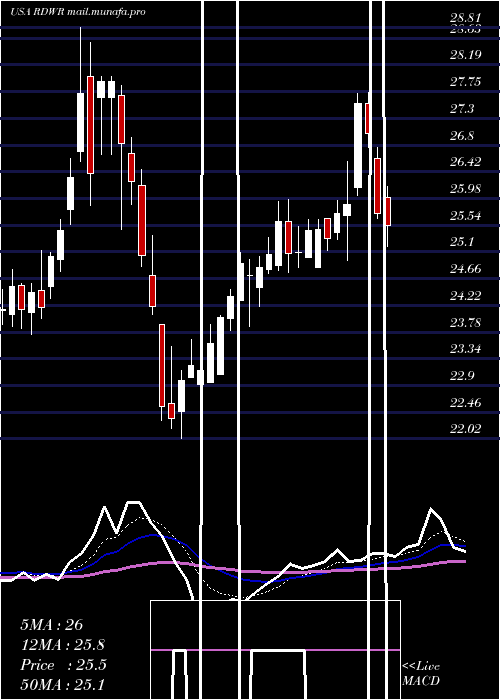
Task: Select the 26.8 price axis label
Action: pos(462,135)
